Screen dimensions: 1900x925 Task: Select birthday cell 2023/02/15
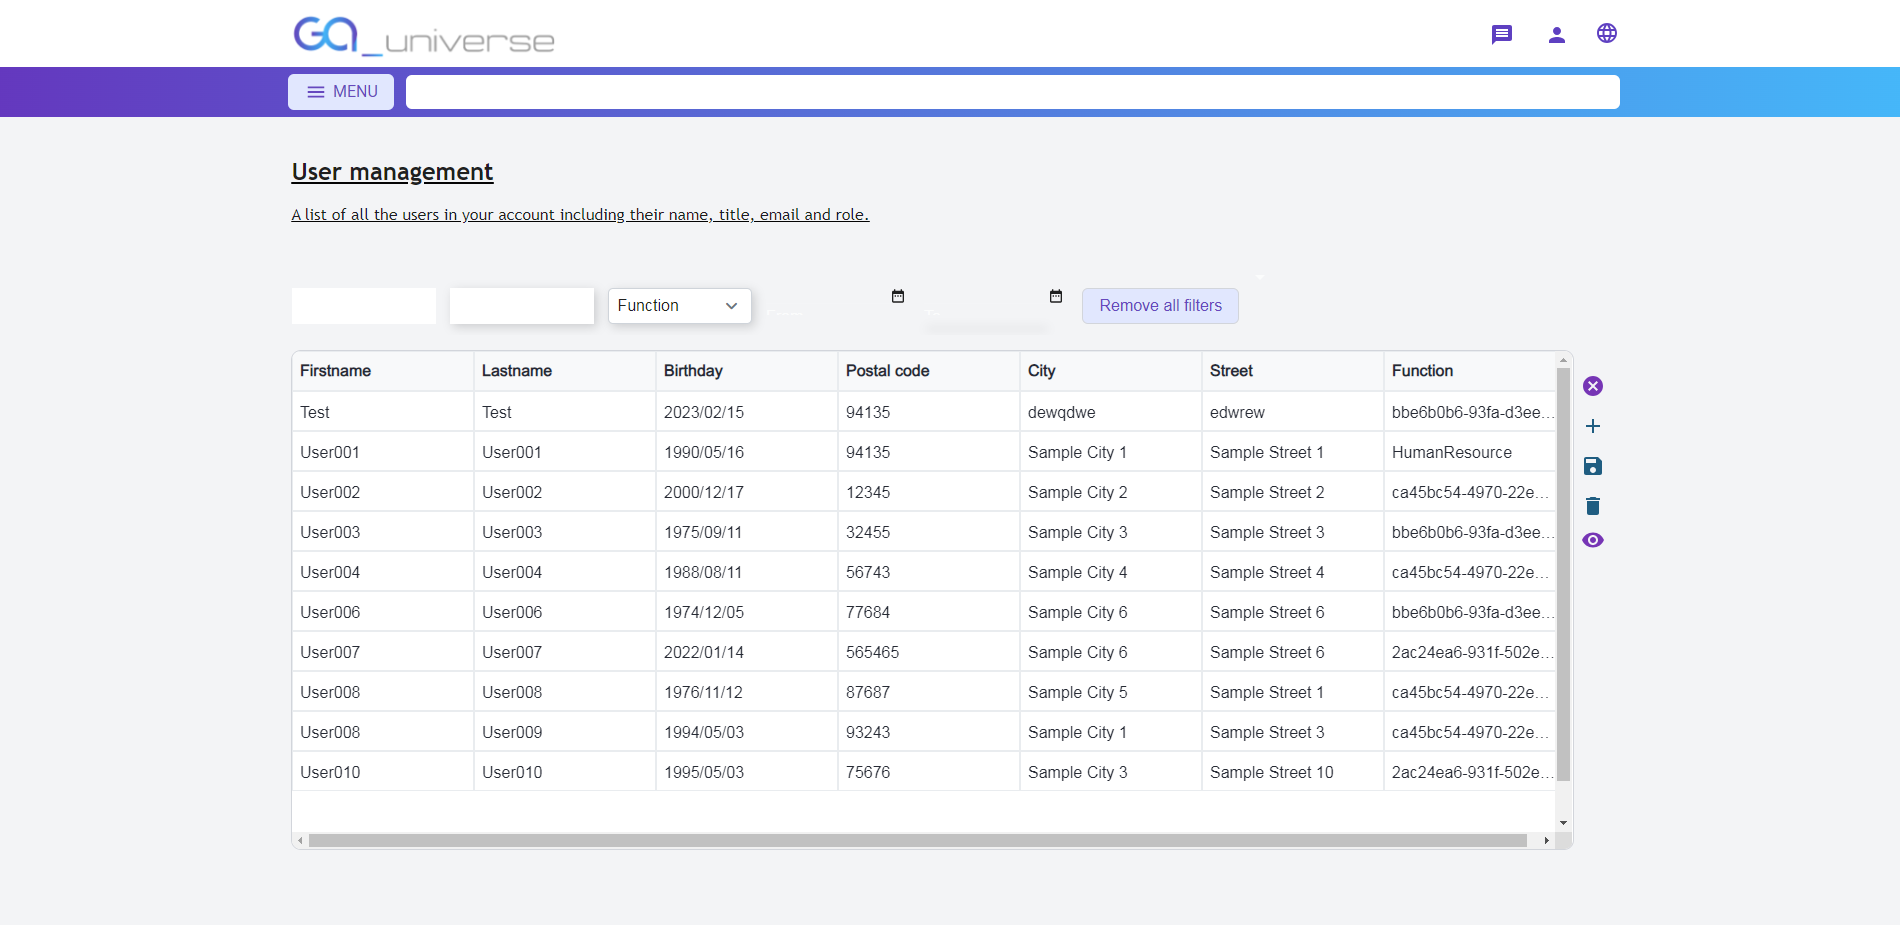pos(746,412)
